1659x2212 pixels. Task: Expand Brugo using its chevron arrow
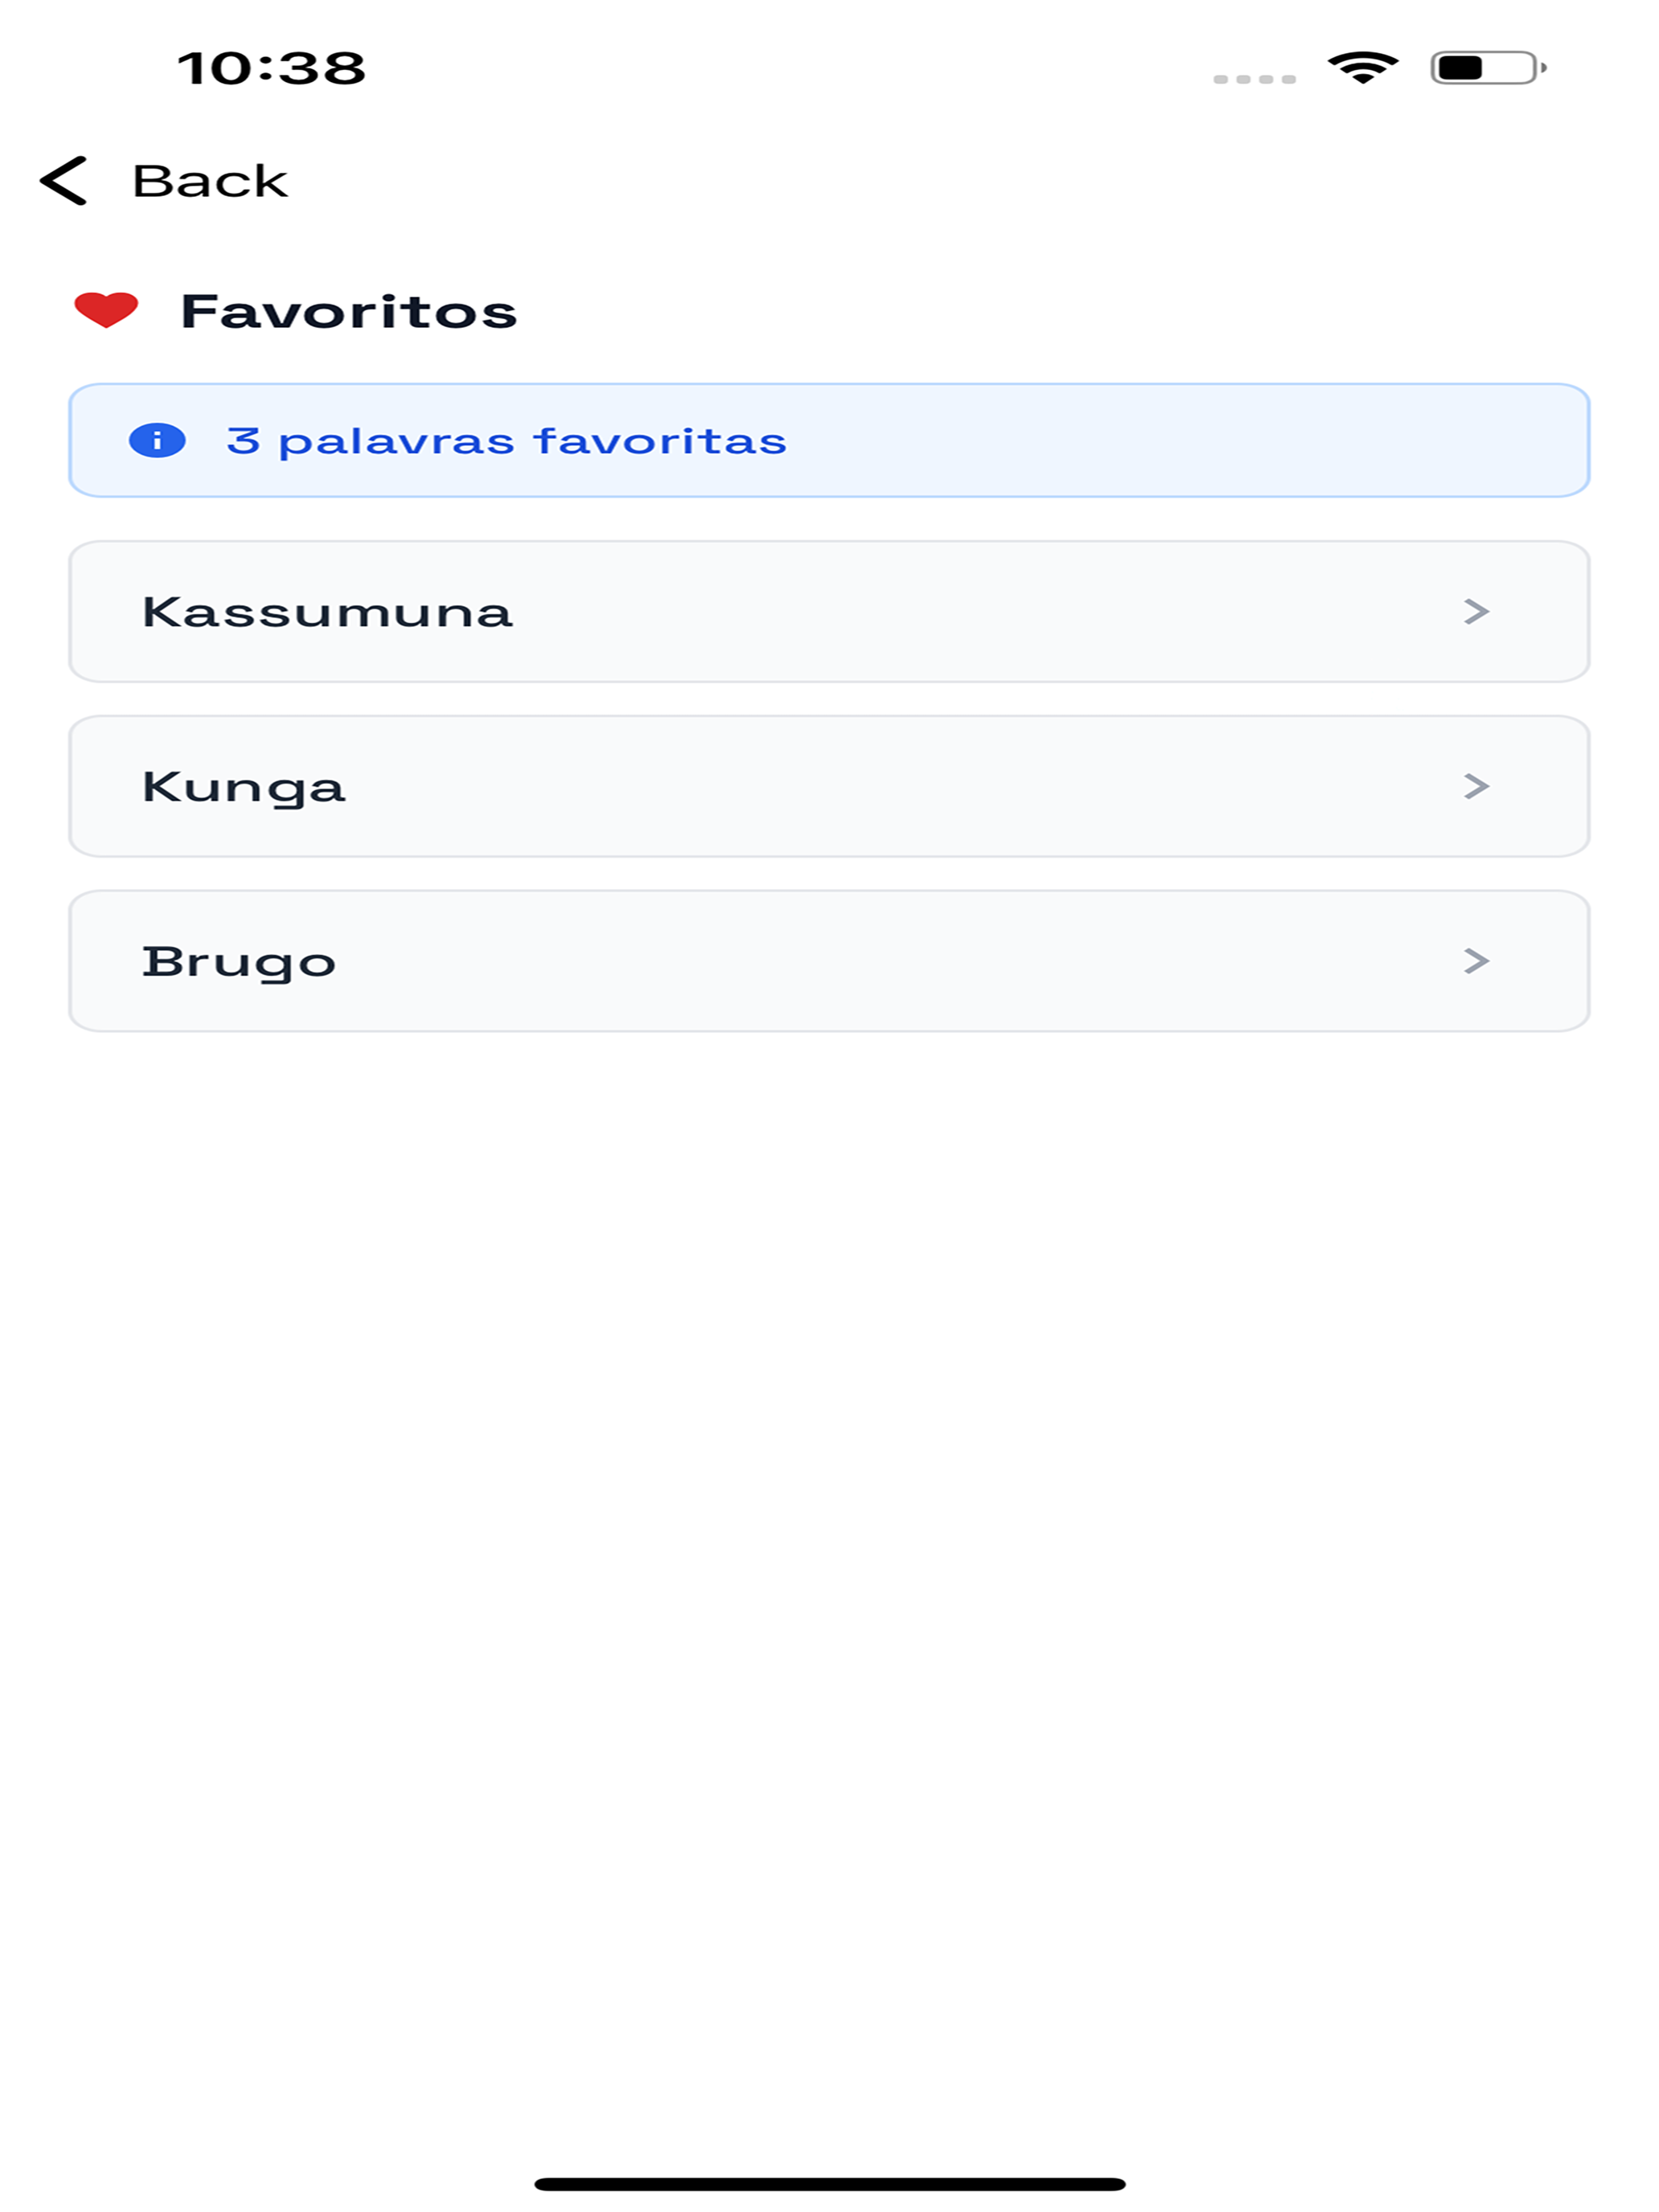(x=1476, y=961)
